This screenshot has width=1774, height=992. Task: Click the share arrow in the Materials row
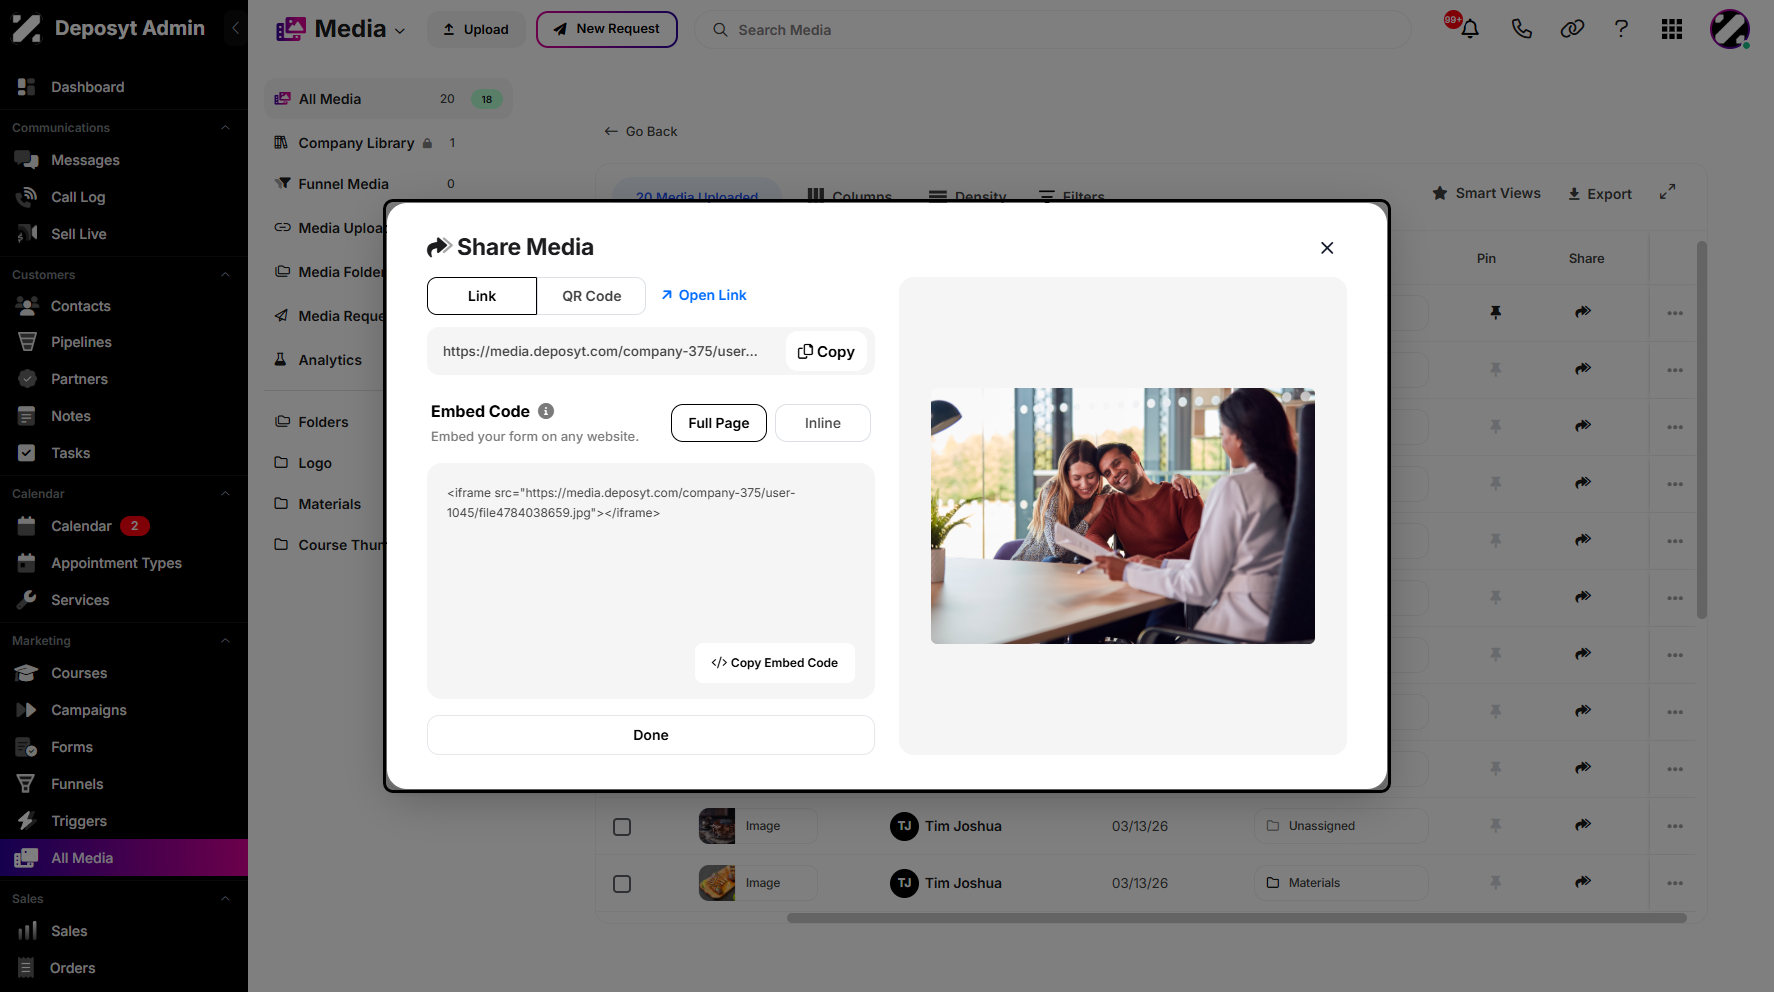coord(1583,882)
